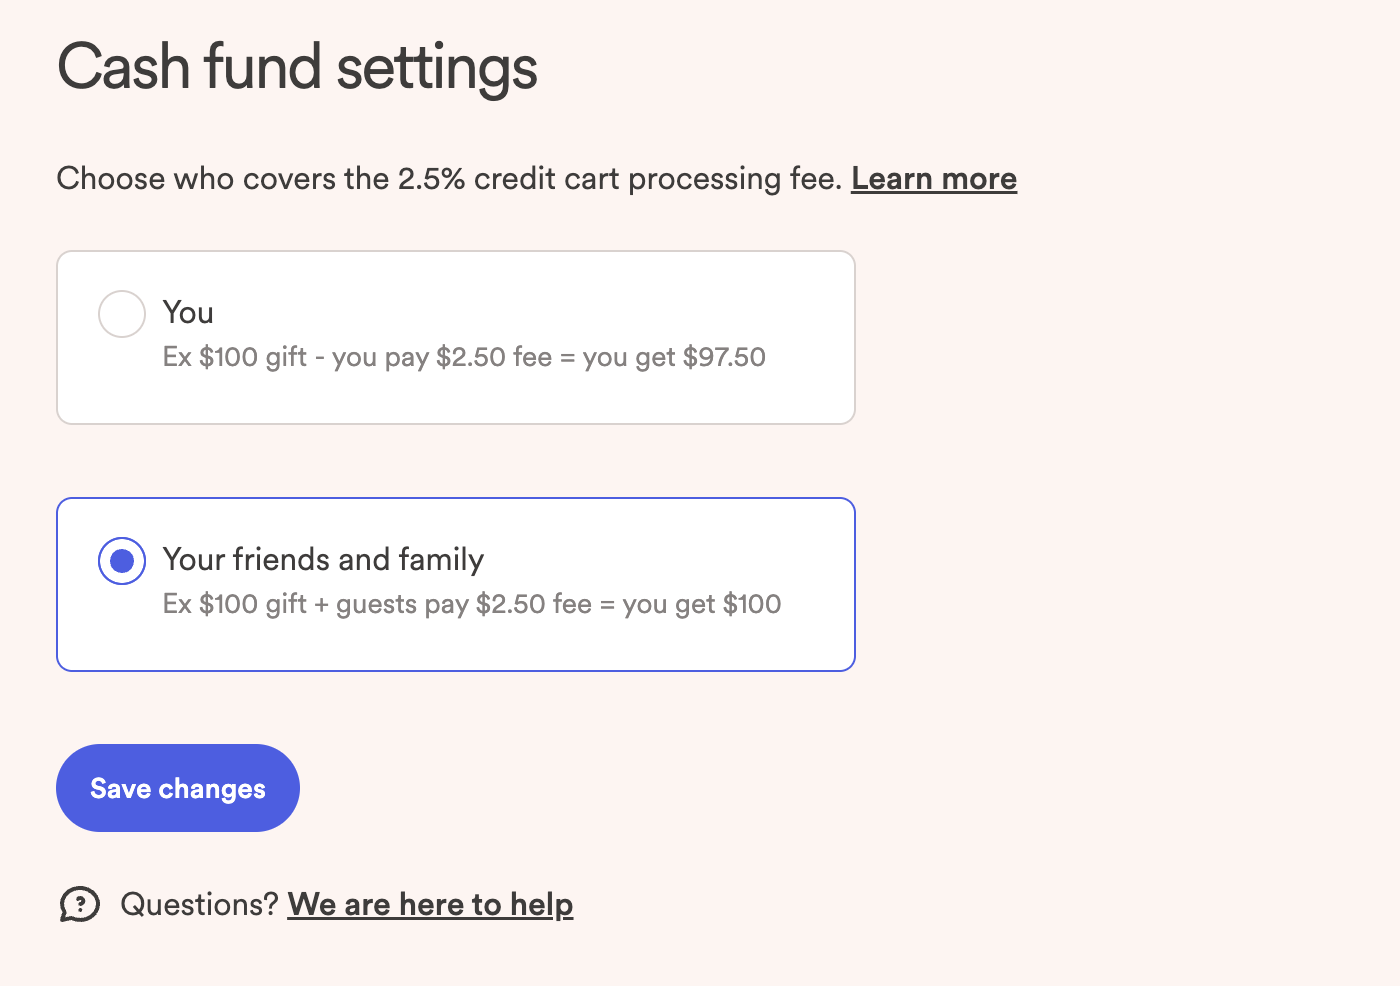Click the "you pay $2.50 fee" text
This screenshot has height=986, width=1400.
(x=442, y=357)
